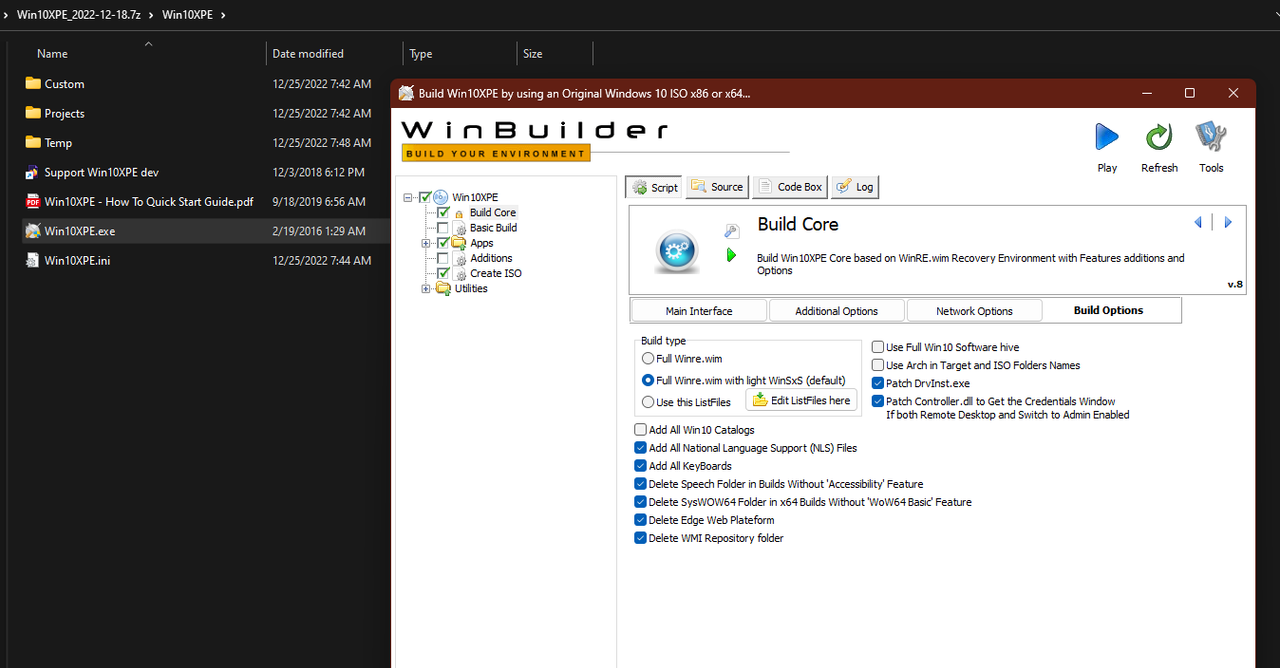Screen dimensions: 1280x668
Task: Click the Additions script gear icon
Action: (x=460, y=258)
